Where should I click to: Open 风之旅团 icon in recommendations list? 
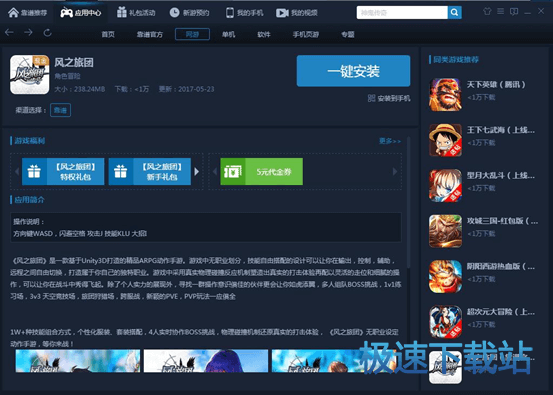(x=445, y=367)
